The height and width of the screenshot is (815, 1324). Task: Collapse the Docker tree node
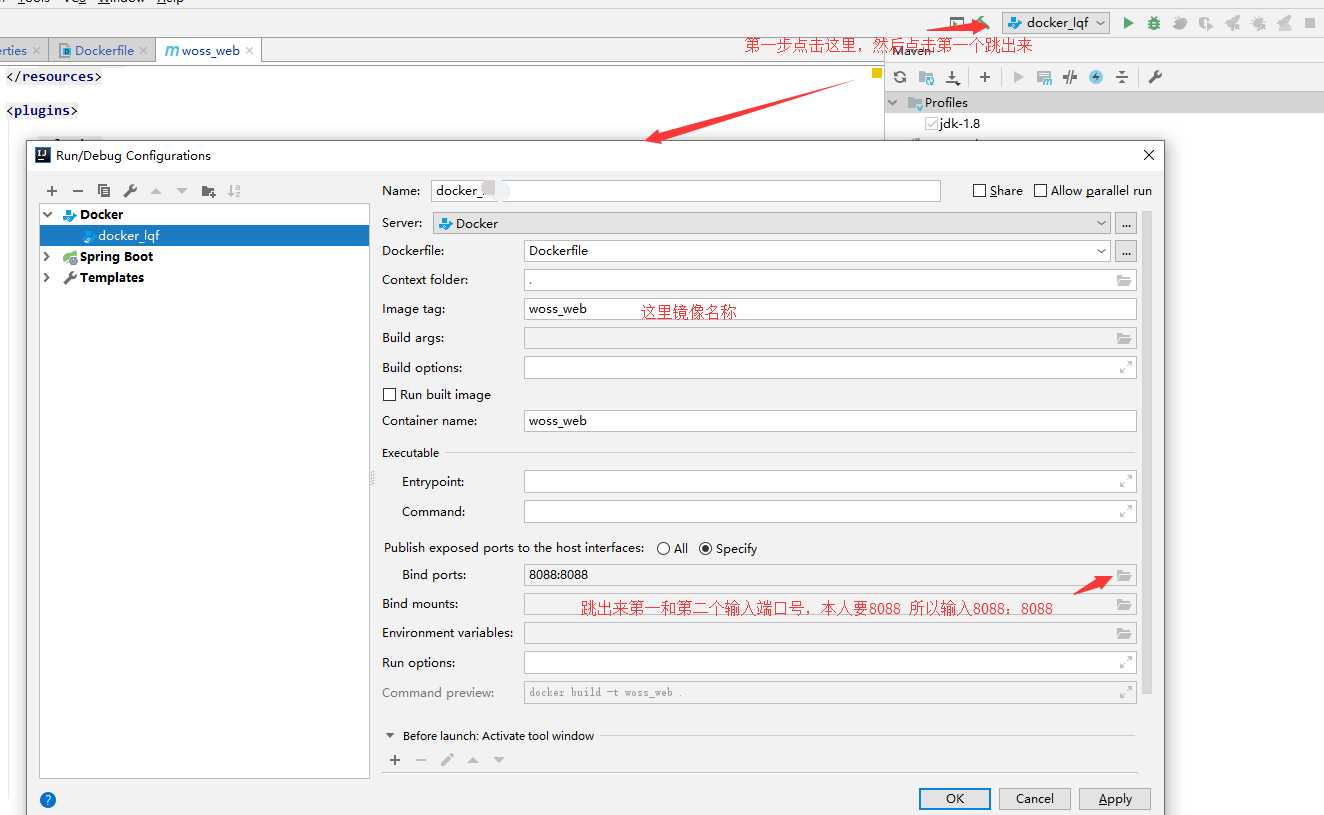pos(47,214)
